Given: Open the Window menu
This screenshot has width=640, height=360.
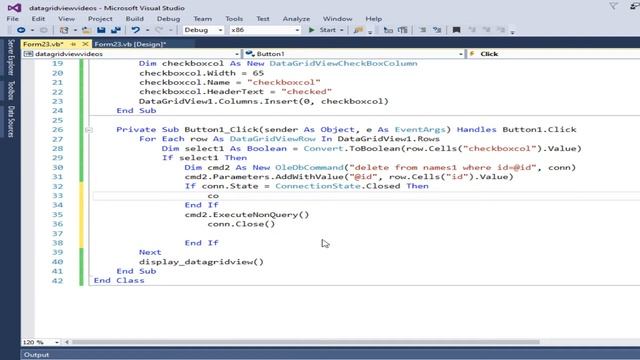Looking at the screenshot, I should pos(337,19).
